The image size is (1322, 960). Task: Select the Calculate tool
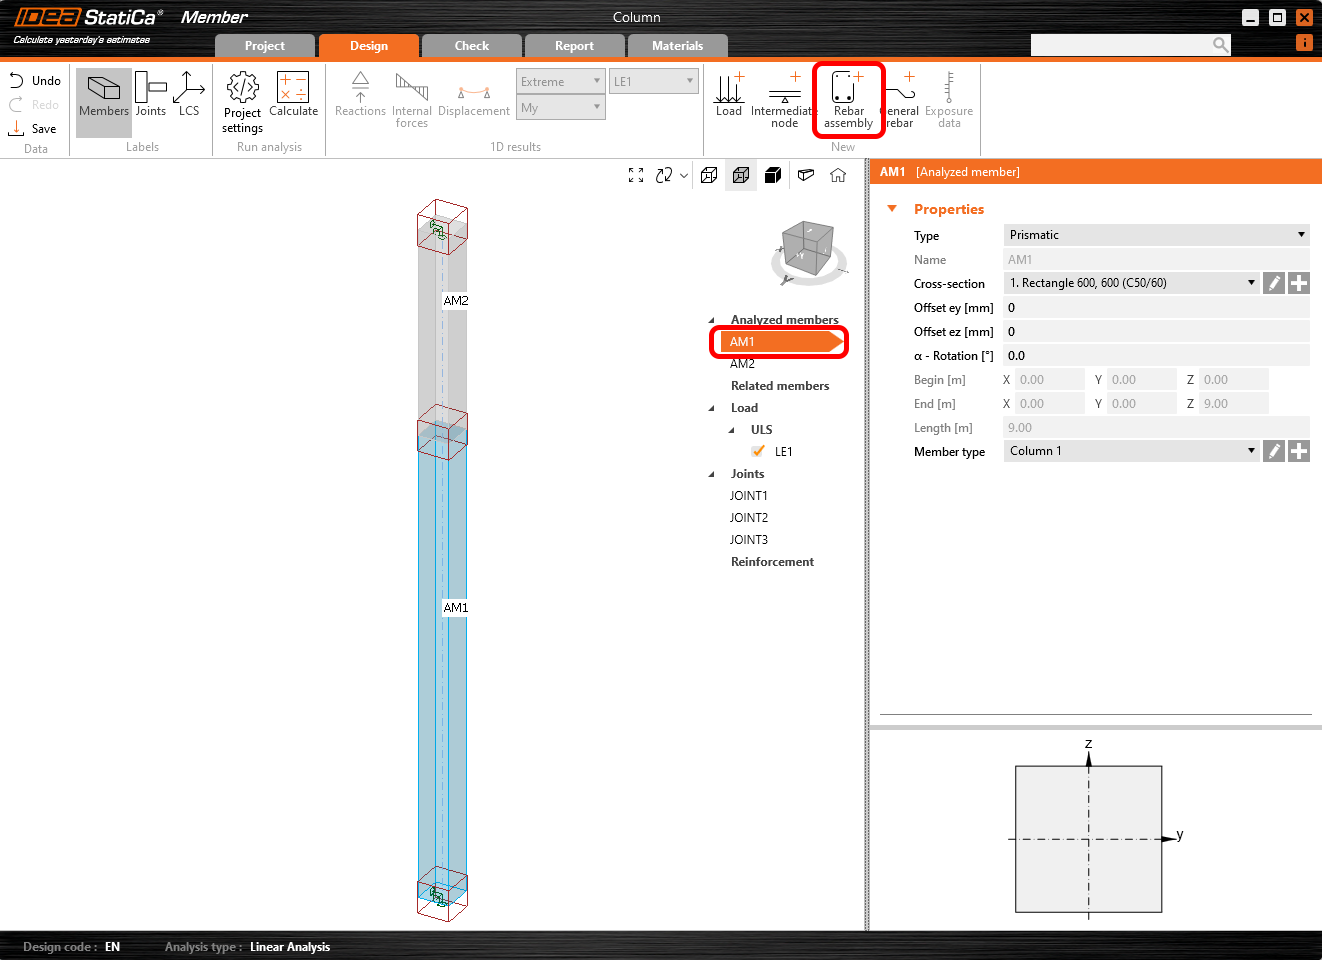pyautogui.click(x=293, y=96)
